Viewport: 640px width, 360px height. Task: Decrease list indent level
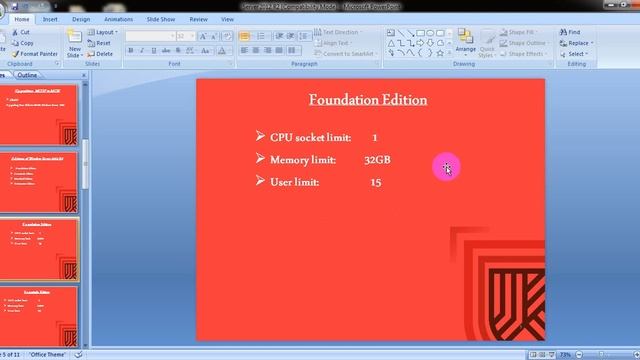[280, 36]
